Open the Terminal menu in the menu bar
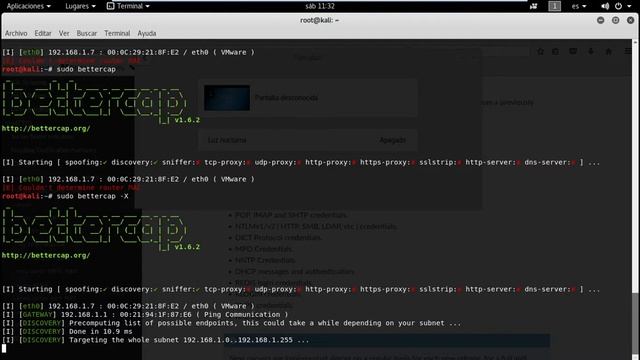Image resolution: width=640 pixels, height=360 pixels. click(117, 33)
